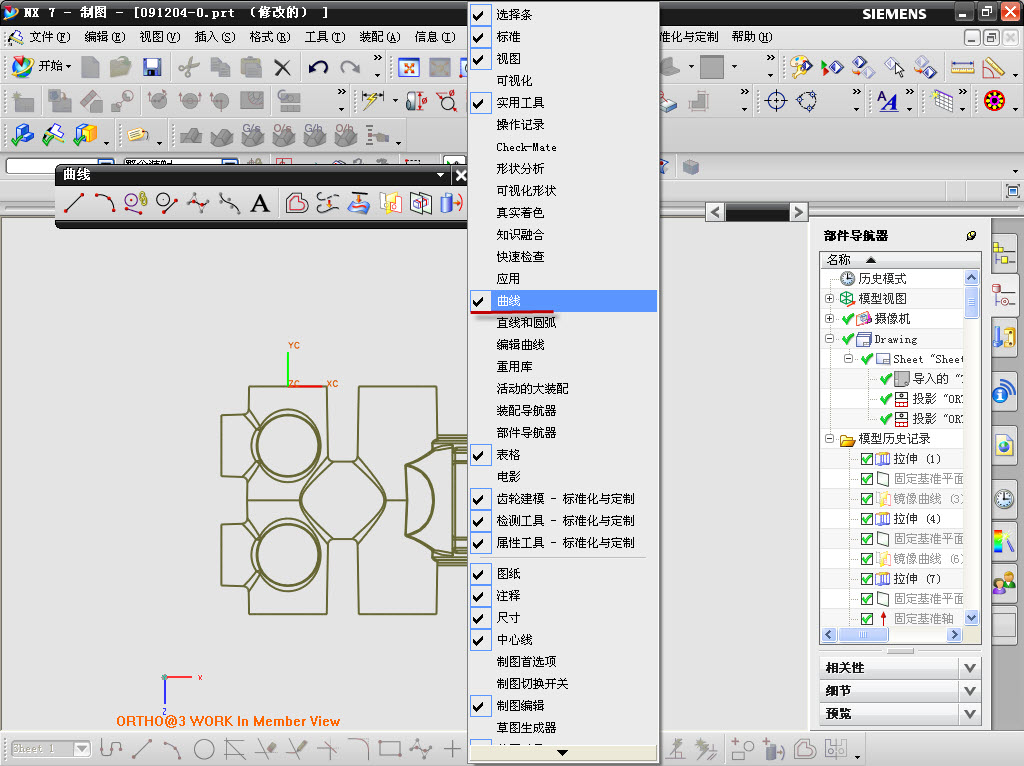The width and height of the screenshot is (1024, 766).
Task: Open the 帮助(H) menu
Action: 752,37
